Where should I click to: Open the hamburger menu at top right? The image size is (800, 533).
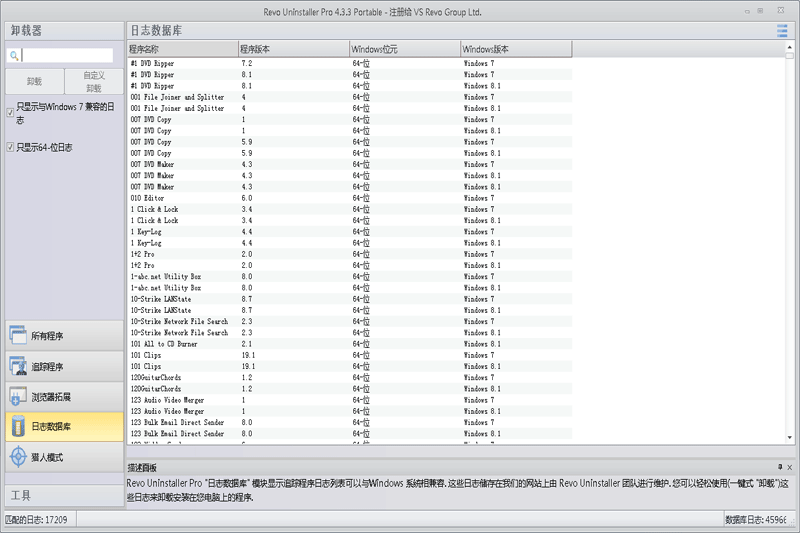[x=782, y=31]
